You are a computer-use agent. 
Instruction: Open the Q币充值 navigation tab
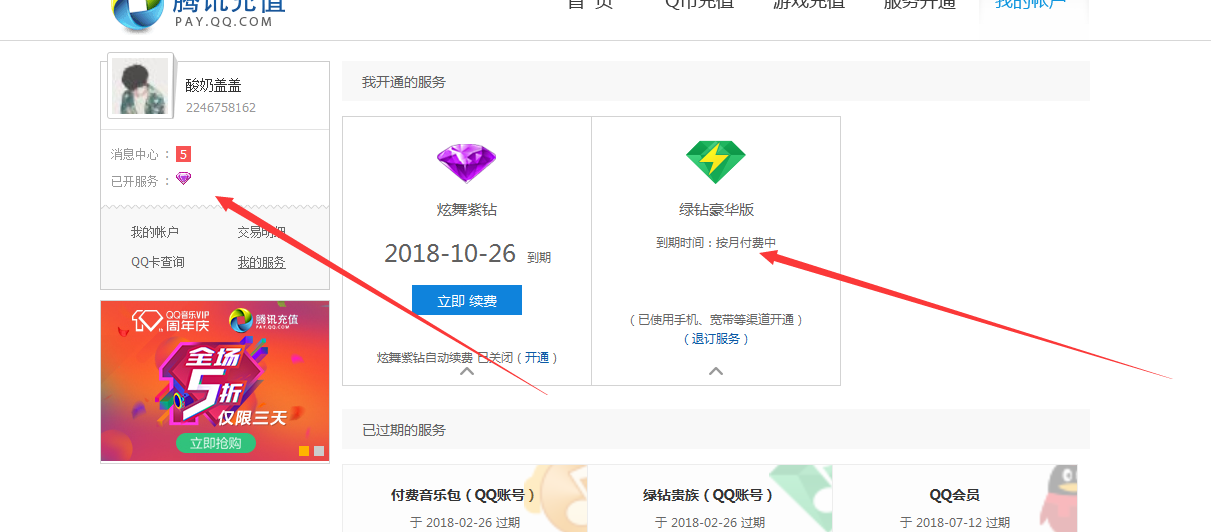(x=699, y=4)
